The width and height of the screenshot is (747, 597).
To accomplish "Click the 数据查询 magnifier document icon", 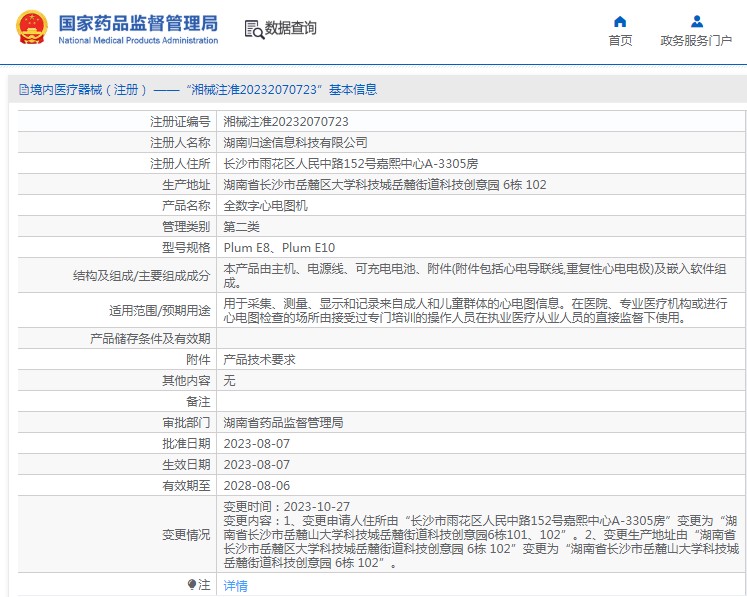I will coord(253,29).
